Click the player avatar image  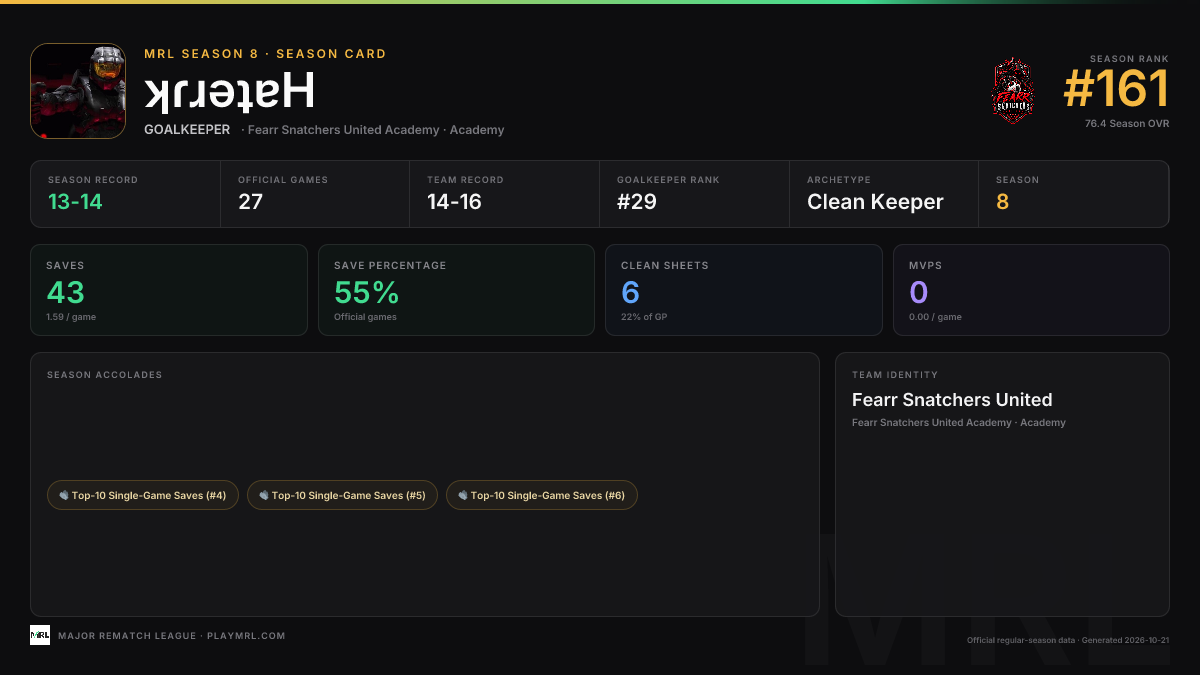click(x=78, y=91)
